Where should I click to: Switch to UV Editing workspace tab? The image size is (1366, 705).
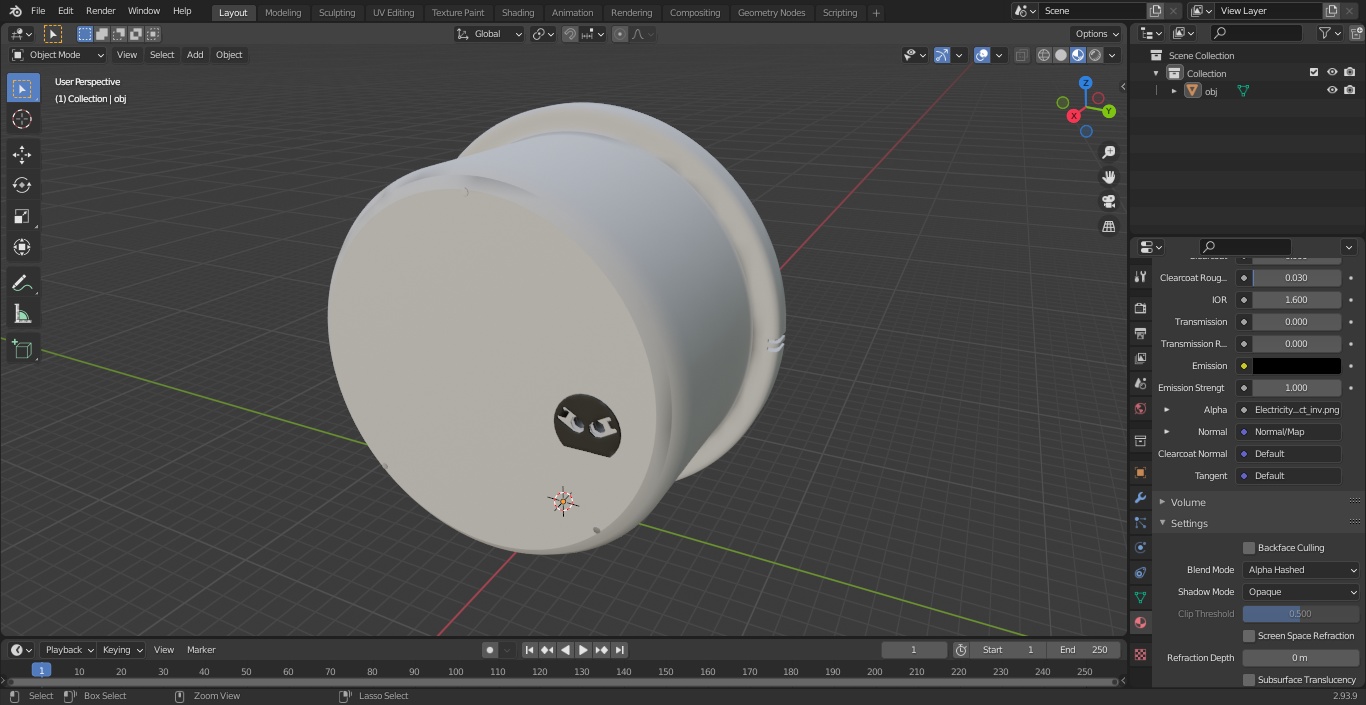(x=393, y=12)
